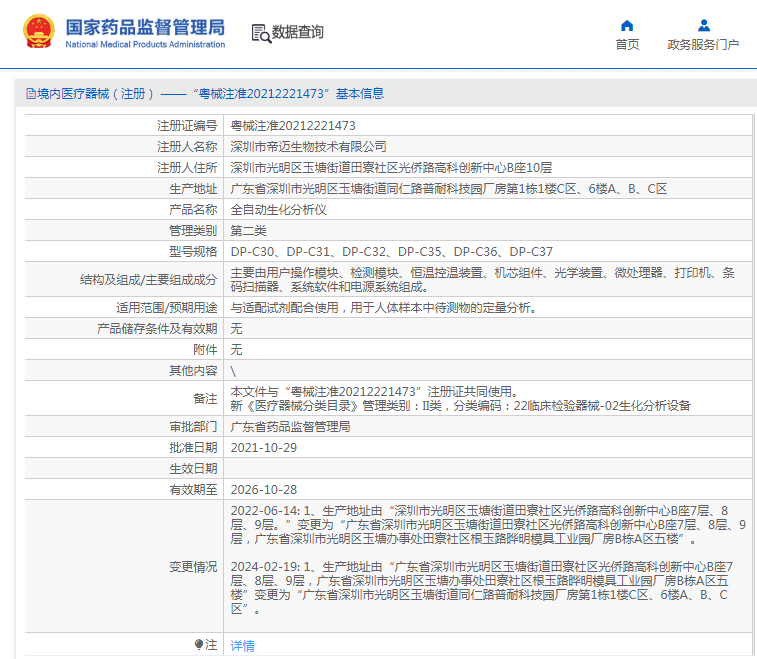Click the 首页 label

(x=627, y=45)
